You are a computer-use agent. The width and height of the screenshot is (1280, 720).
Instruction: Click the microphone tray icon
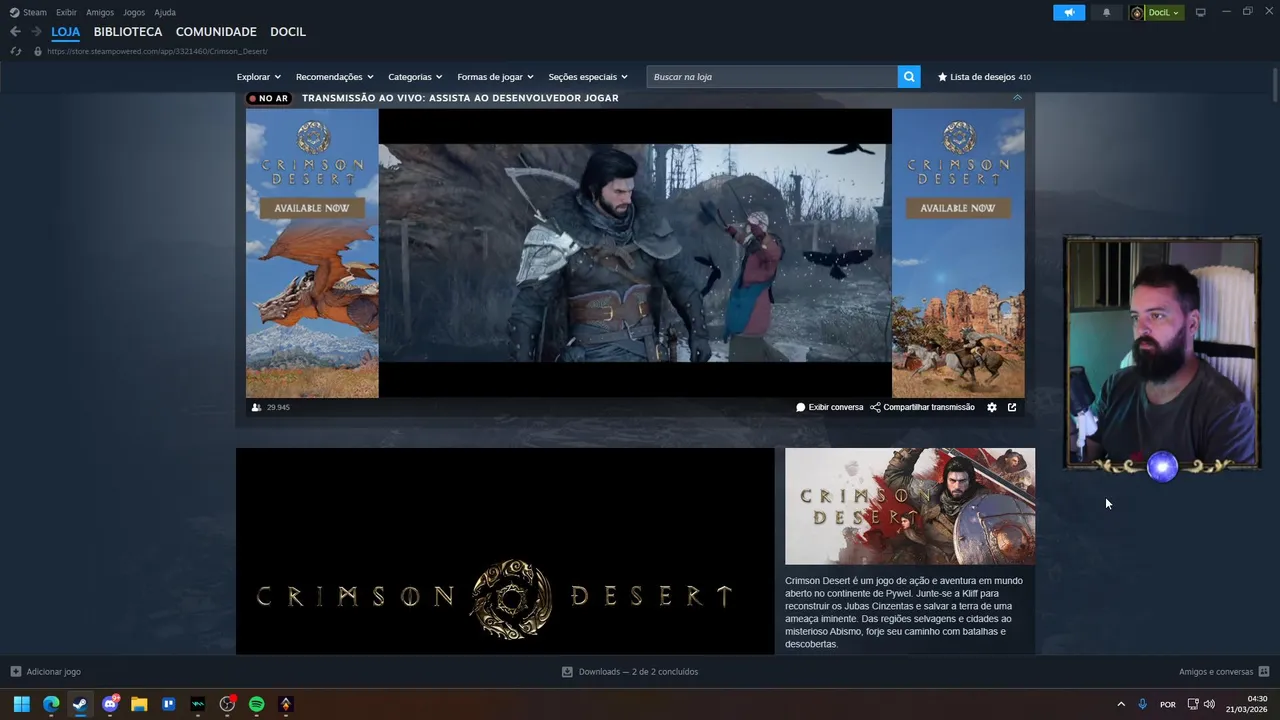point(1143,704)
